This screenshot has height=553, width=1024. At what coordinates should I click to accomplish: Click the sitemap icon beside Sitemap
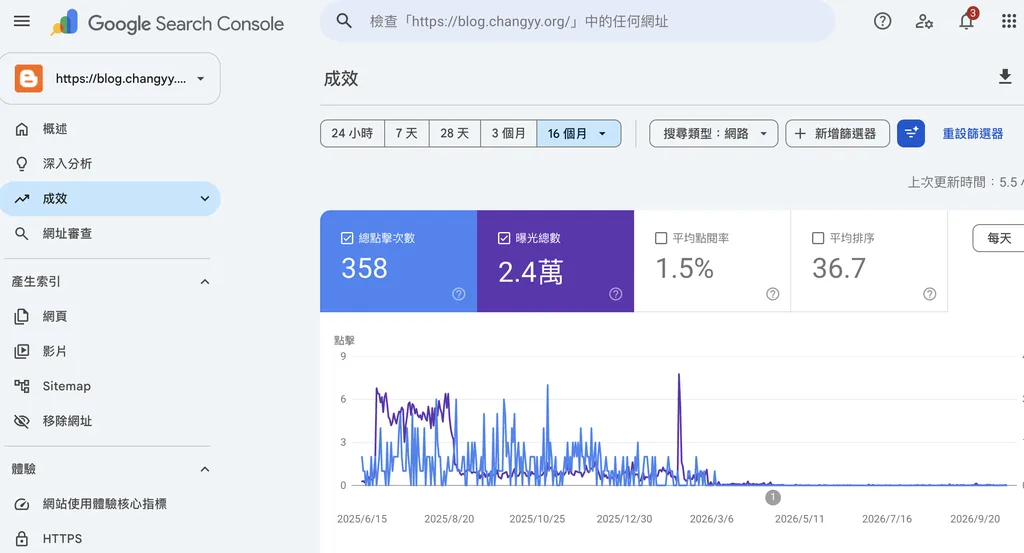[x=22, y=387]
